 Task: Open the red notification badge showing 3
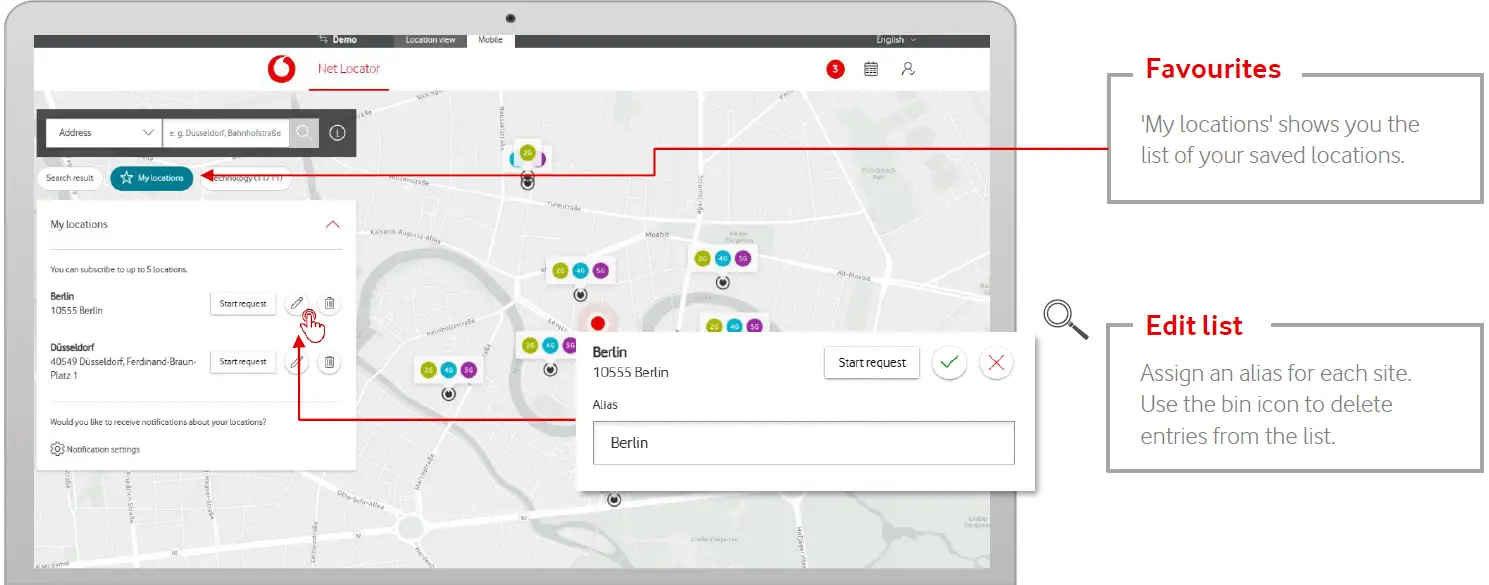coord(835,69)
